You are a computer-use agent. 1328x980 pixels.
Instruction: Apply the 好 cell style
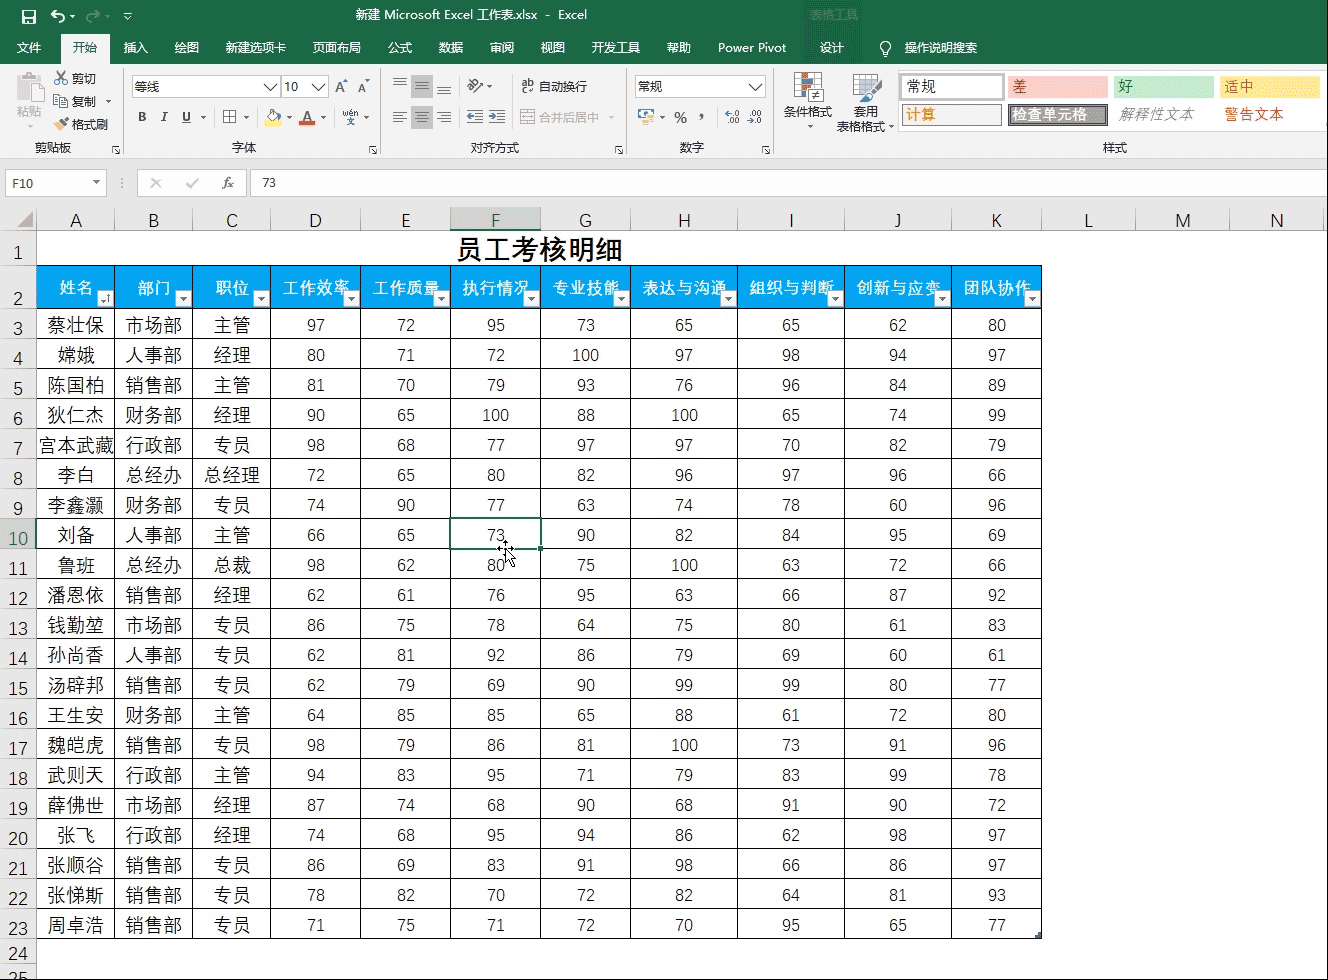(1163, 86)
